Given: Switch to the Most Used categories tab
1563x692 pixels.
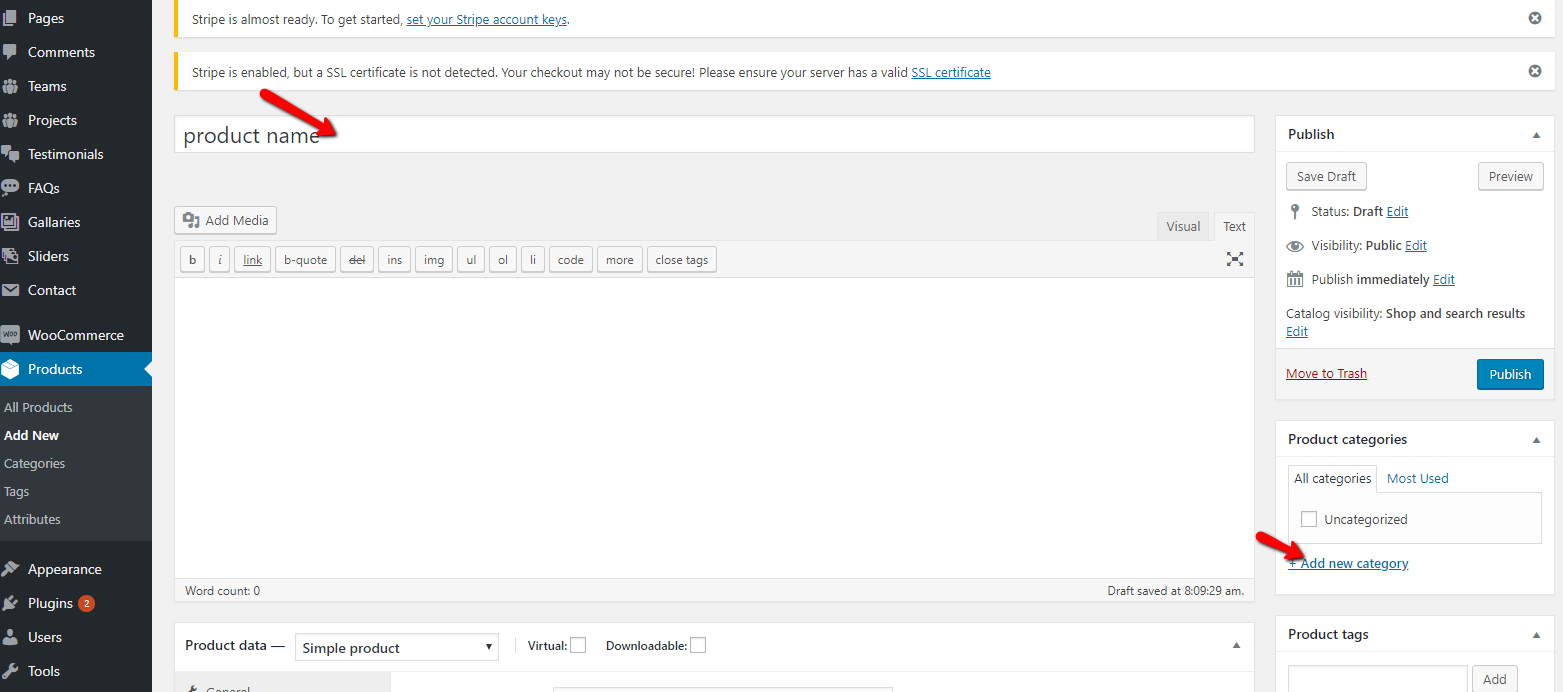Looking at the screenshot, I should (x=1417, y=478).
